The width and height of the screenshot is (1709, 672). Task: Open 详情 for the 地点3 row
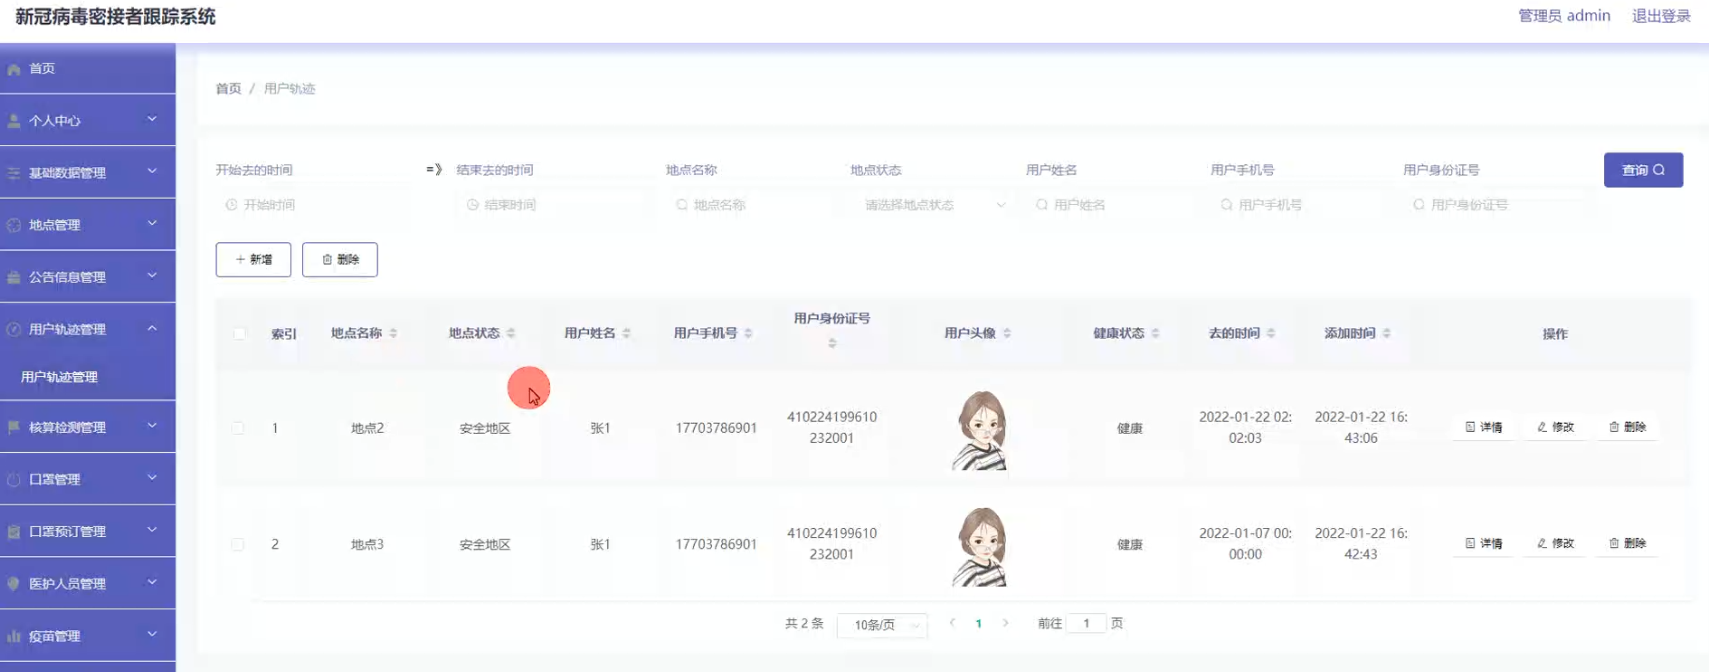1484,543
